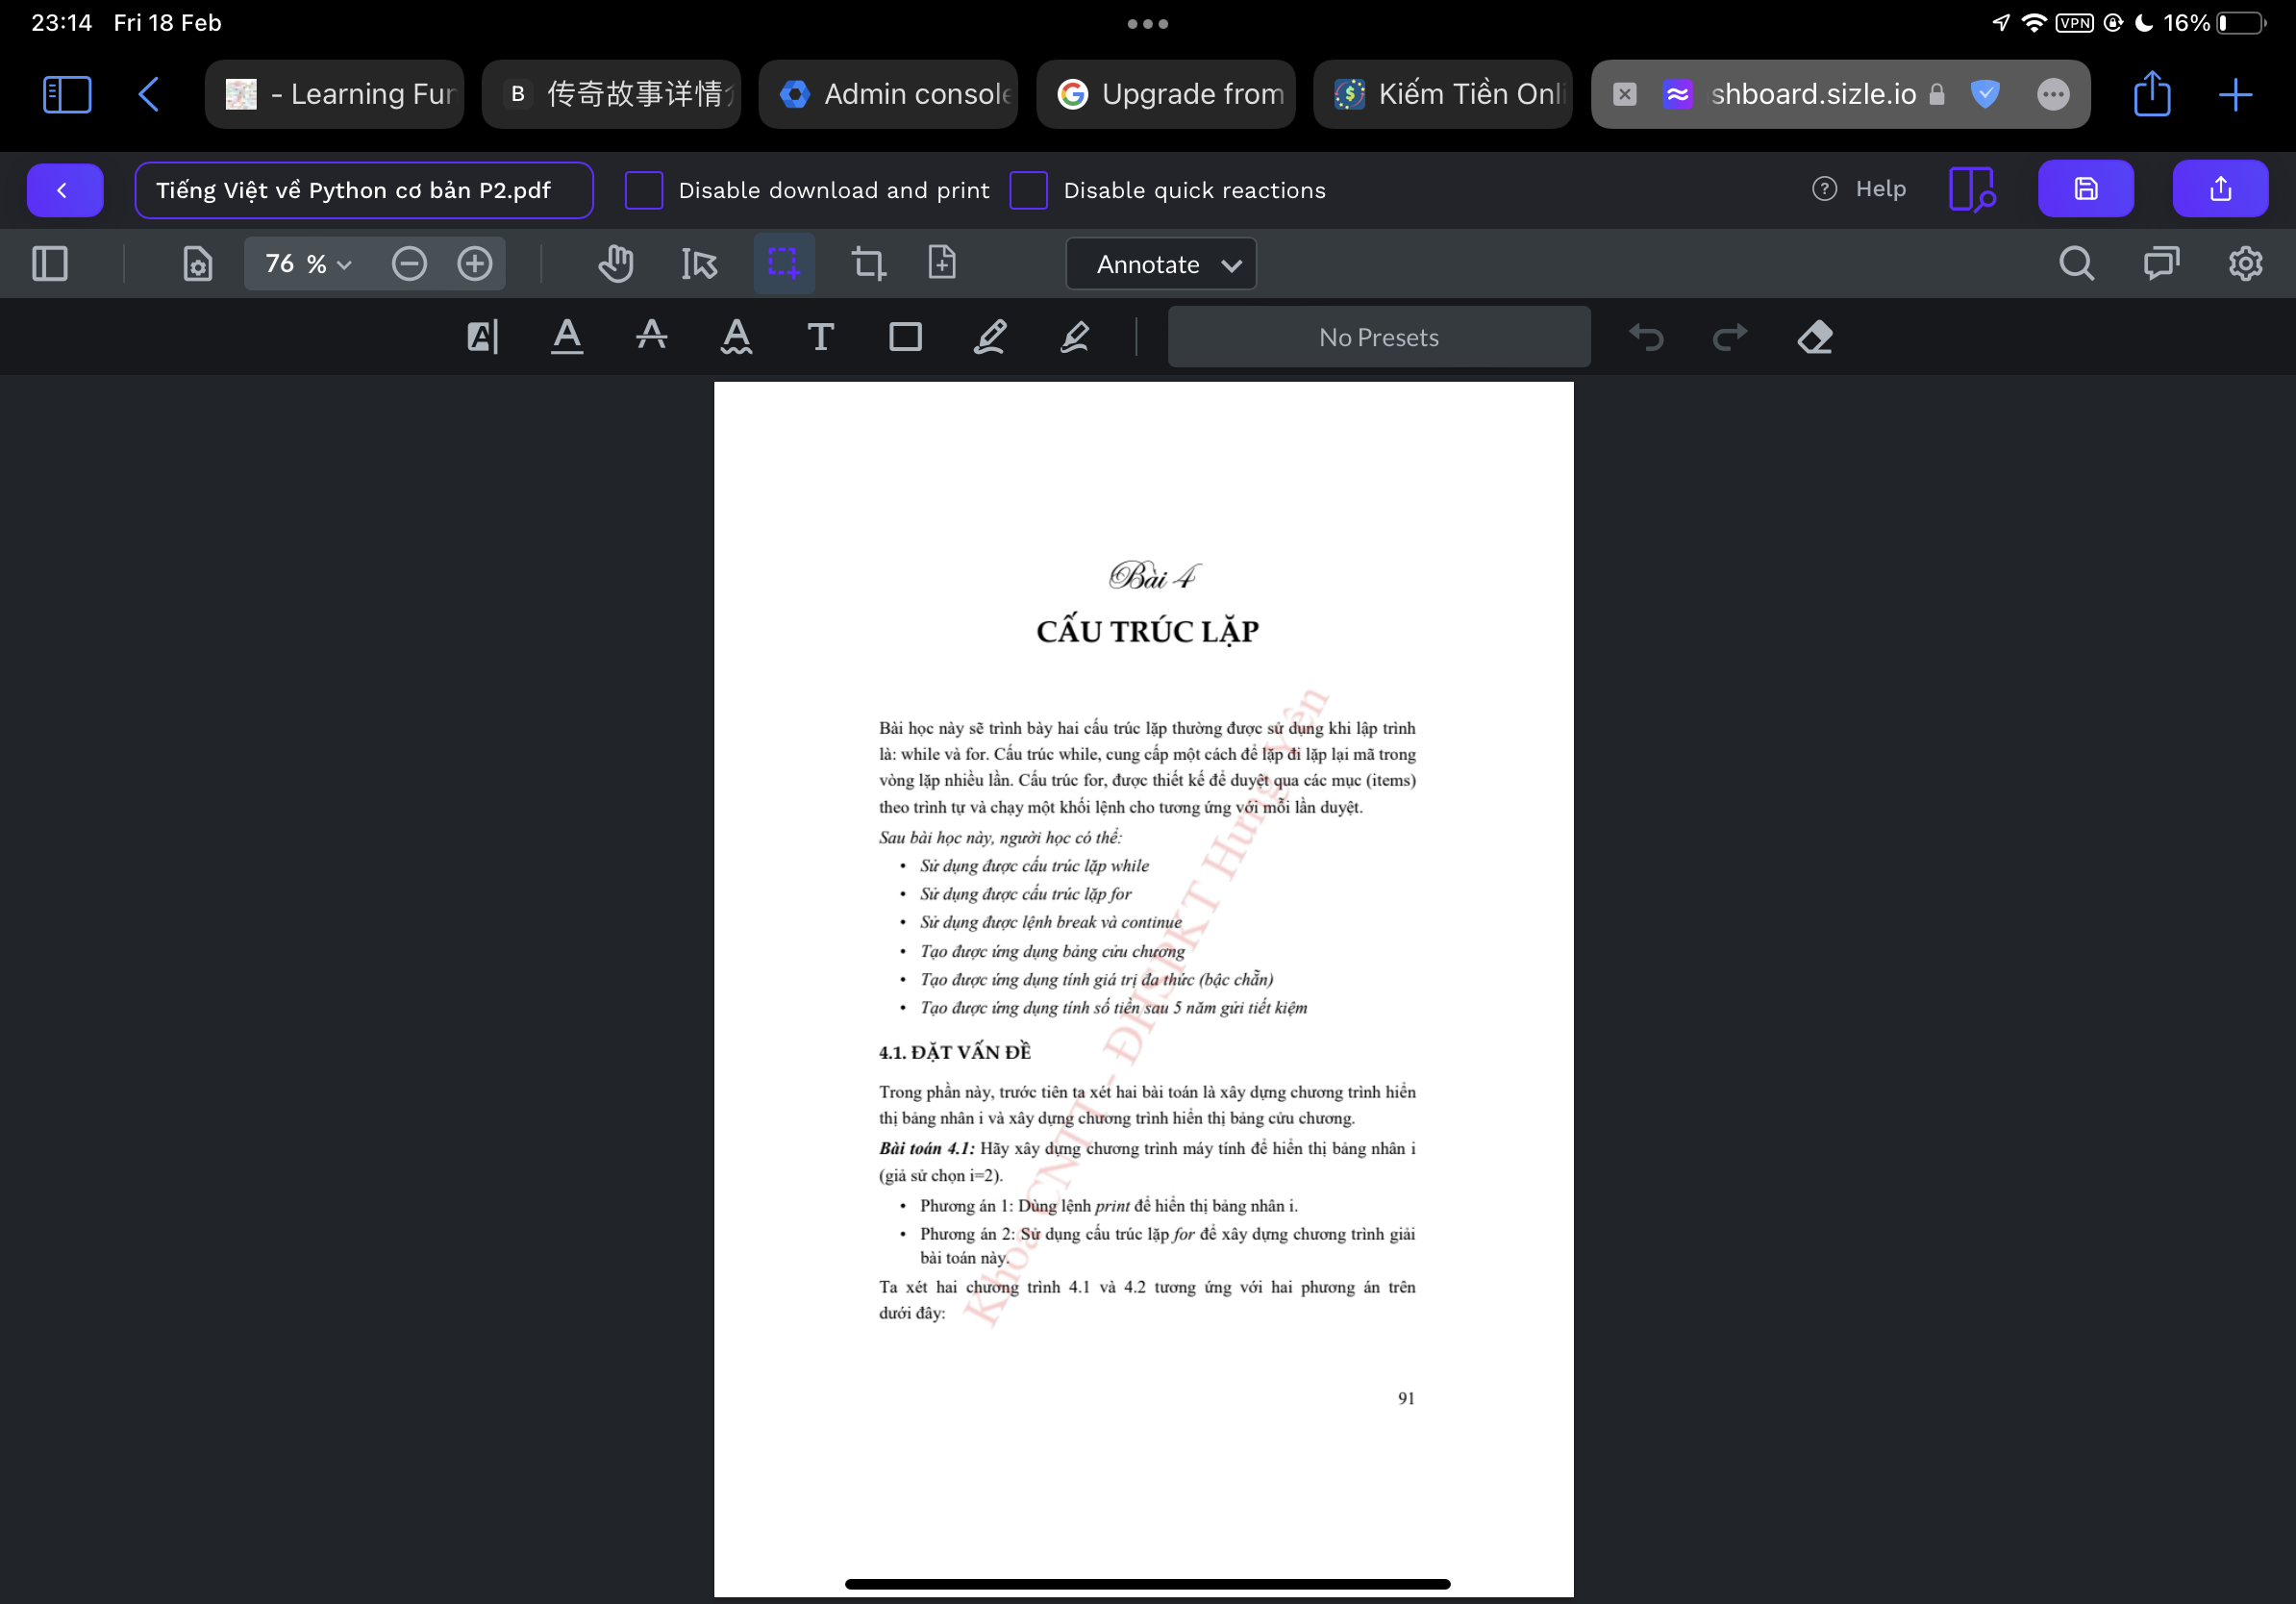The image size is (2296, 1604).
Task: Choose the rectangle shape tool
Action: 905,338
